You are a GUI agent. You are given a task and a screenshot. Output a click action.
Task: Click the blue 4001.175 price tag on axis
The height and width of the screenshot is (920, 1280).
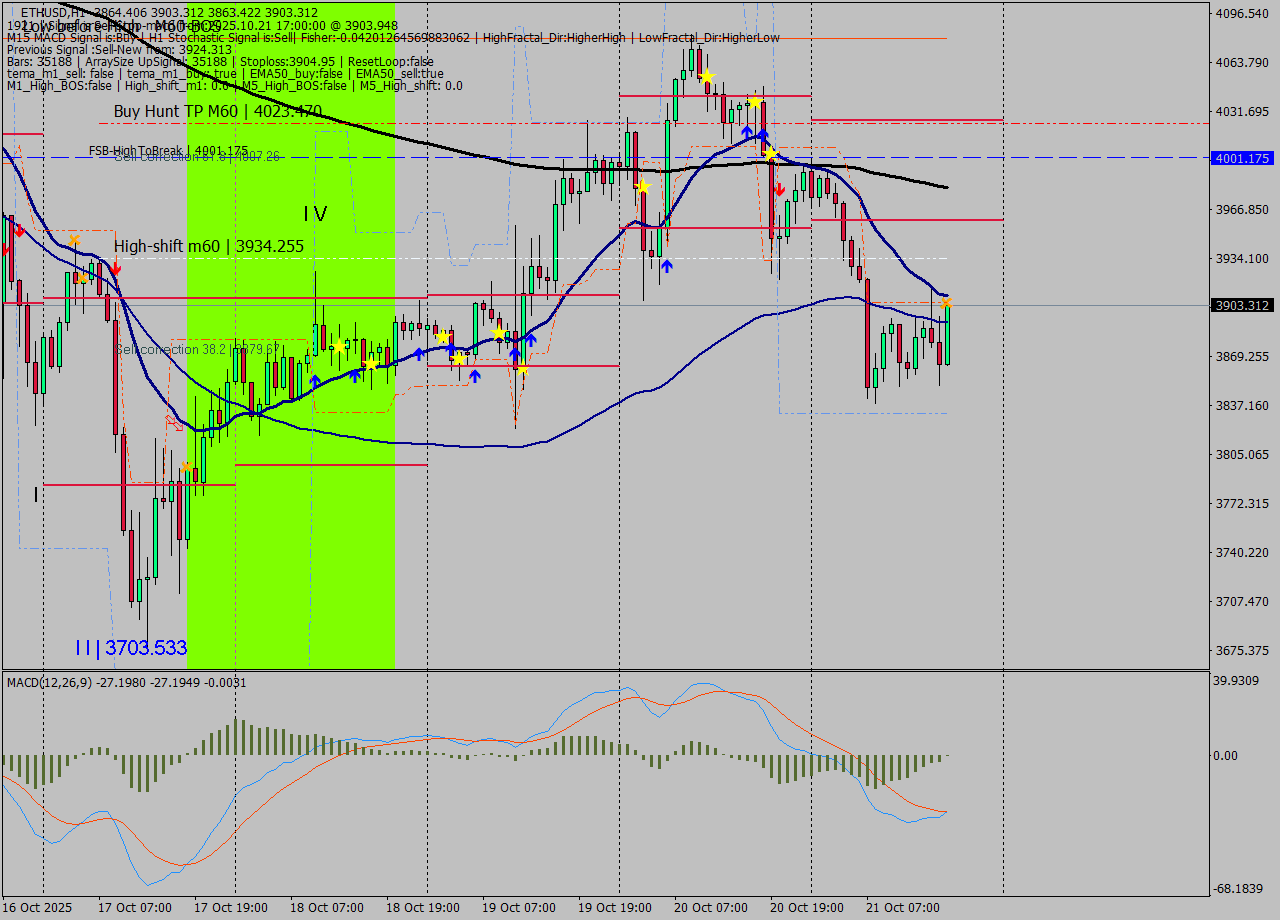(1240, 158)
